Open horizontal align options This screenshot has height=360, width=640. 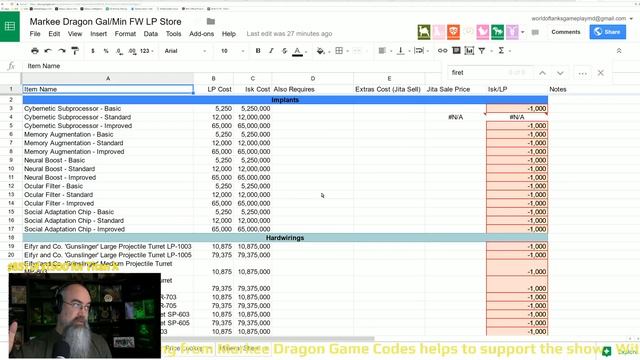(382, 51)
